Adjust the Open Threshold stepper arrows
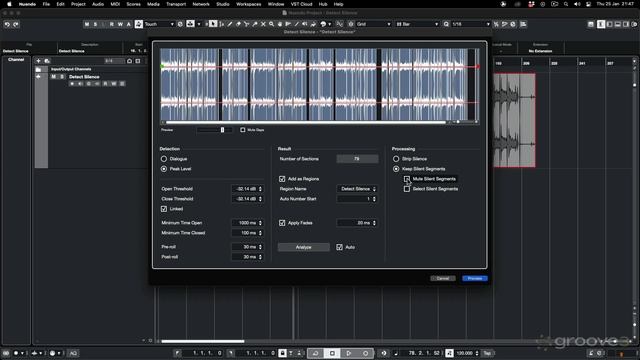Screen dimensions: 640x360 260,189
